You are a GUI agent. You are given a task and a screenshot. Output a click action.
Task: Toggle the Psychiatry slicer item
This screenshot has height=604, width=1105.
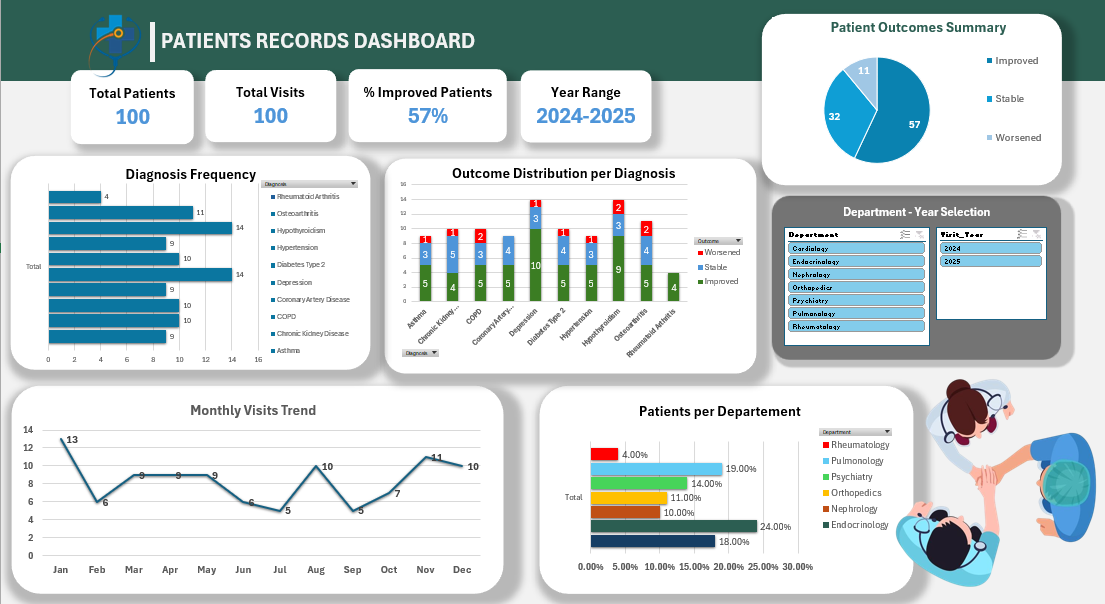tap(855, 300)
